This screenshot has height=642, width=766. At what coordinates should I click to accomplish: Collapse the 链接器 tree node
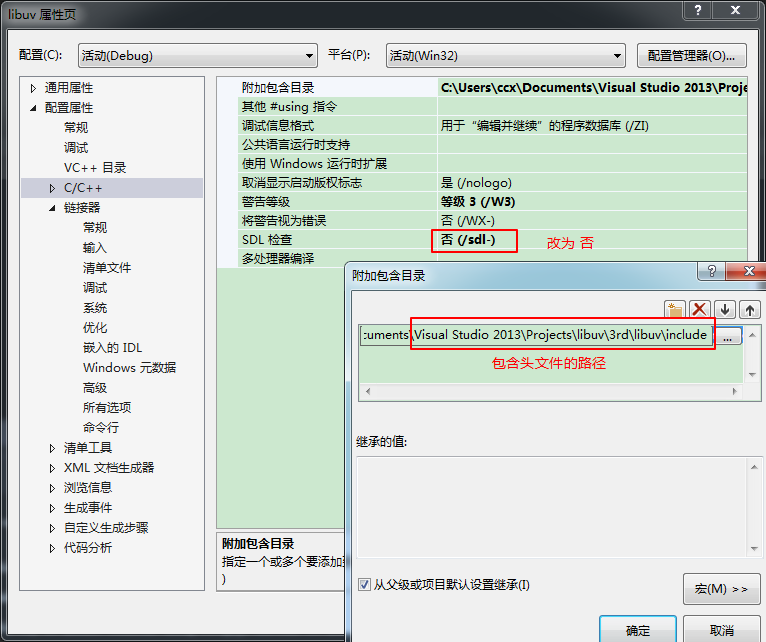click(53, 208)
